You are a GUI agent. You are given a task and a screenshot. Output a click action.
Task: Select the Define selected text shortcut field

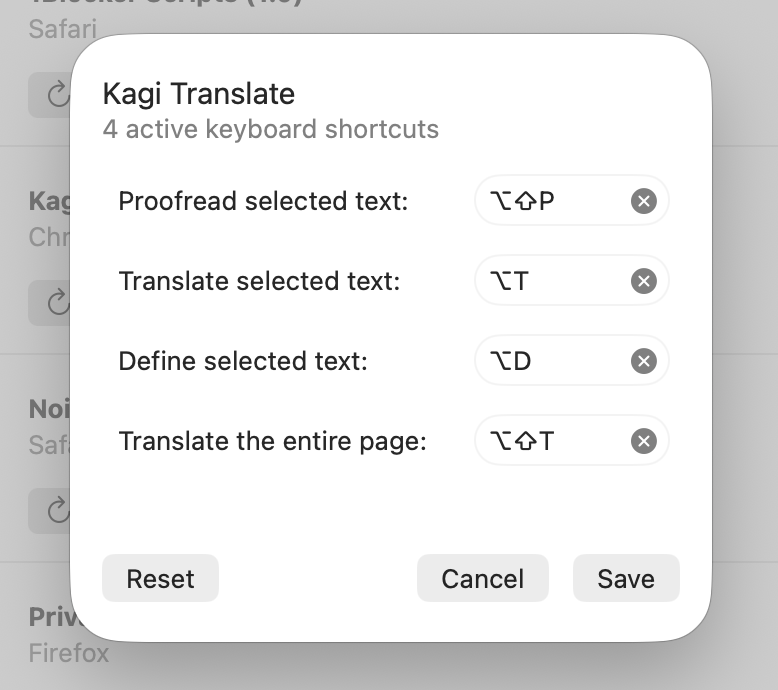point(550,361)
